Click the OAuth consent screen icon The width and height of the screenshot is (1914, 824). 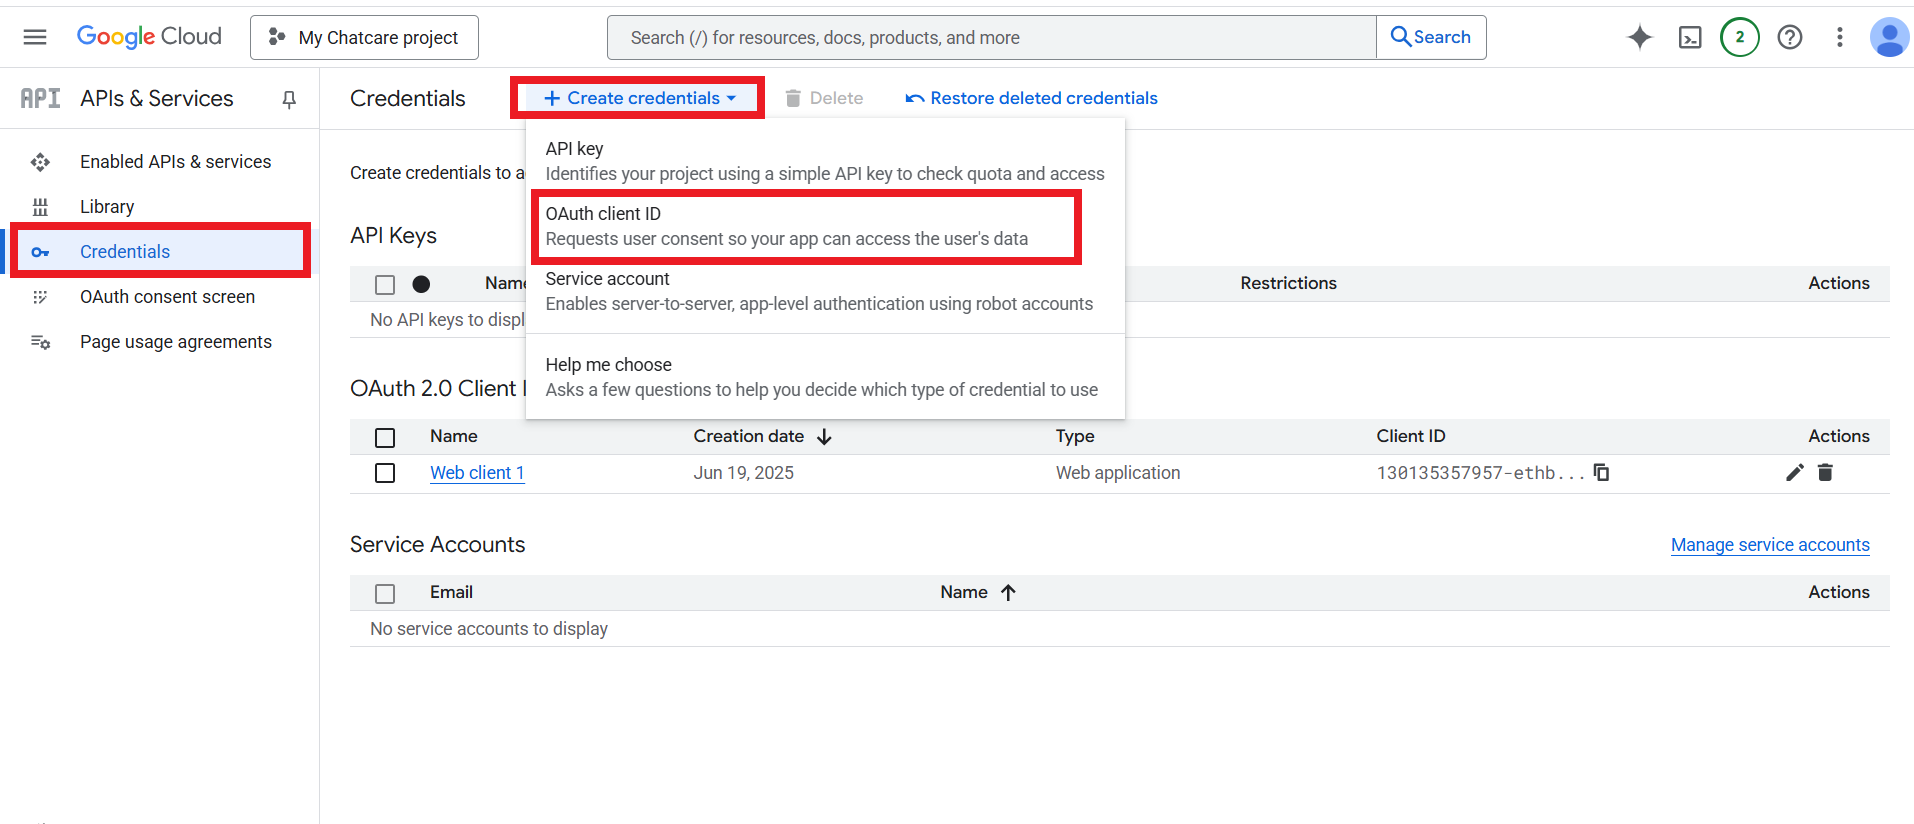point(40,297)
